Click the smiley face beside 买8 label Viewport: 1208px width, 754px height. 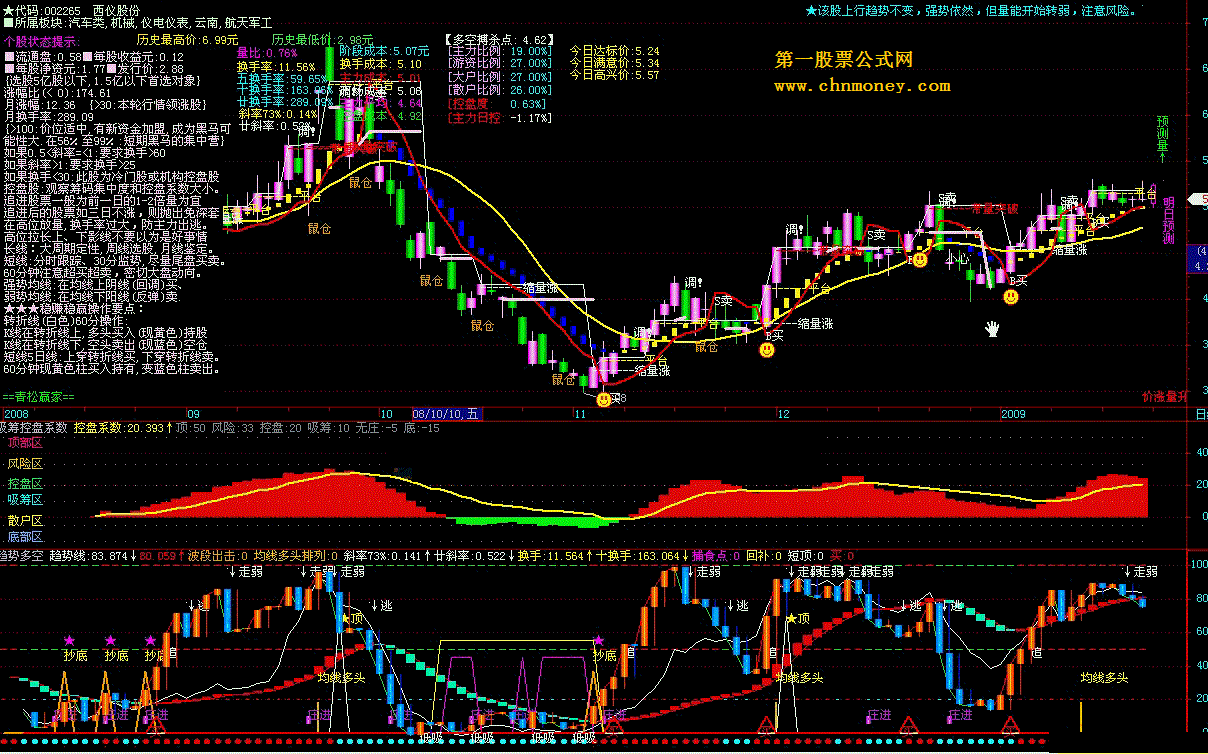(x=604, y=399)
